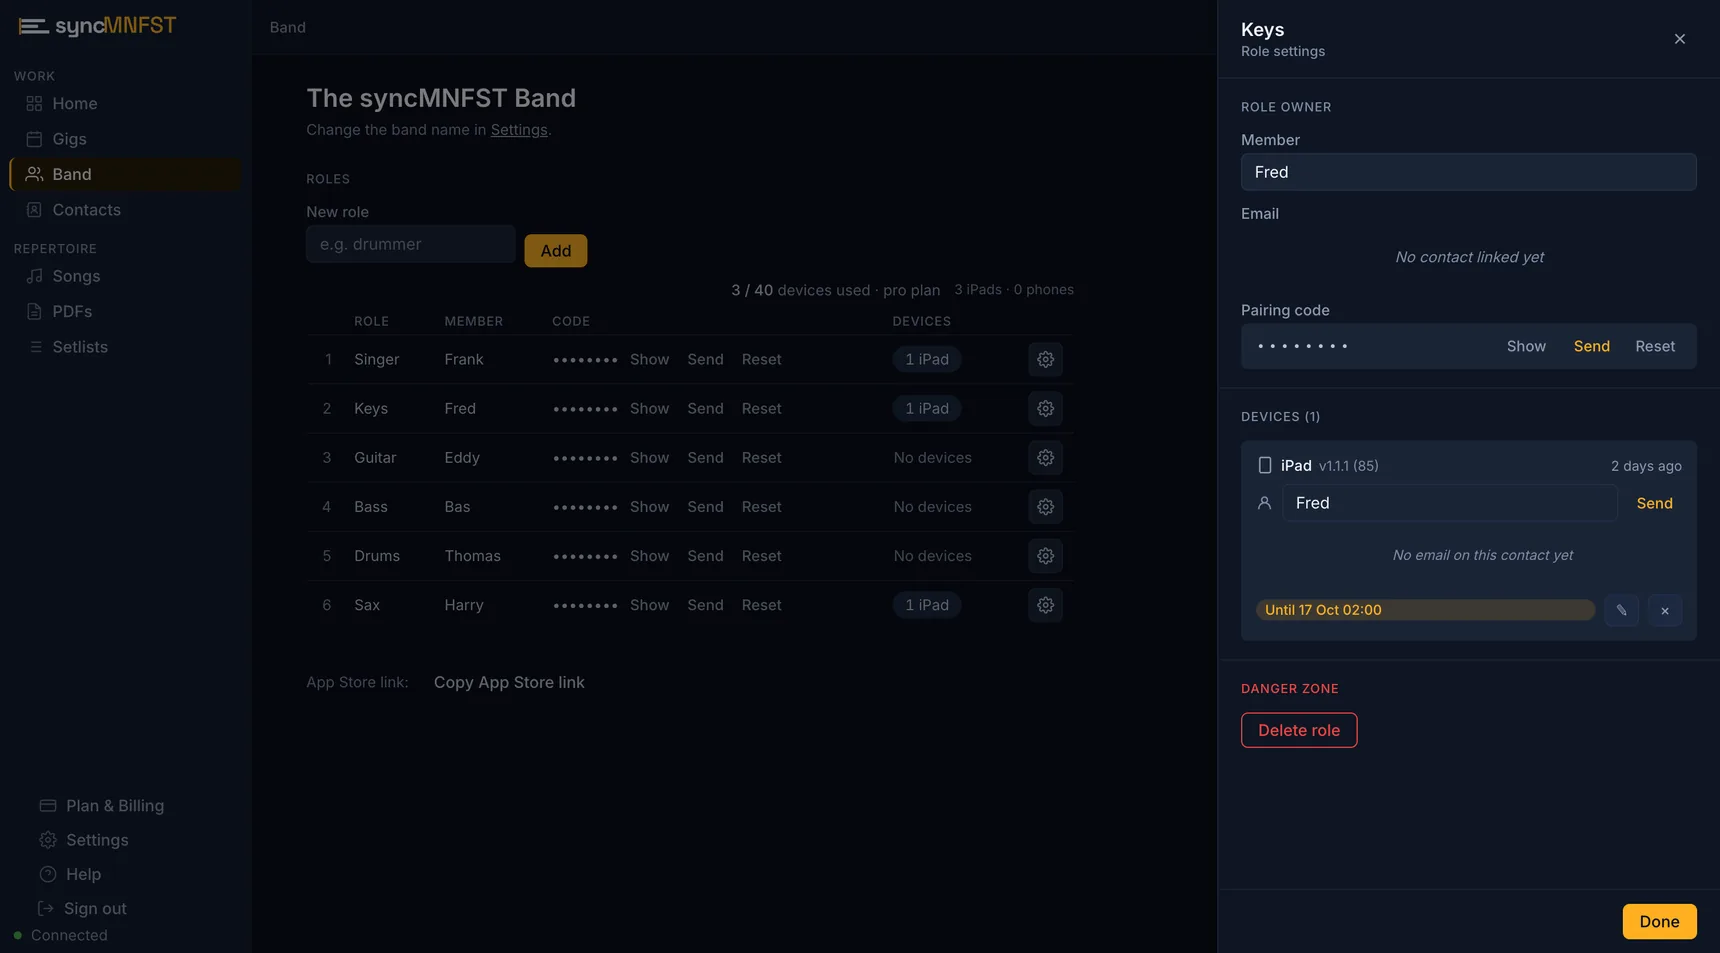Open Contacts in the sidebar
1720x953 pixels.
click(x=124, y=210)
